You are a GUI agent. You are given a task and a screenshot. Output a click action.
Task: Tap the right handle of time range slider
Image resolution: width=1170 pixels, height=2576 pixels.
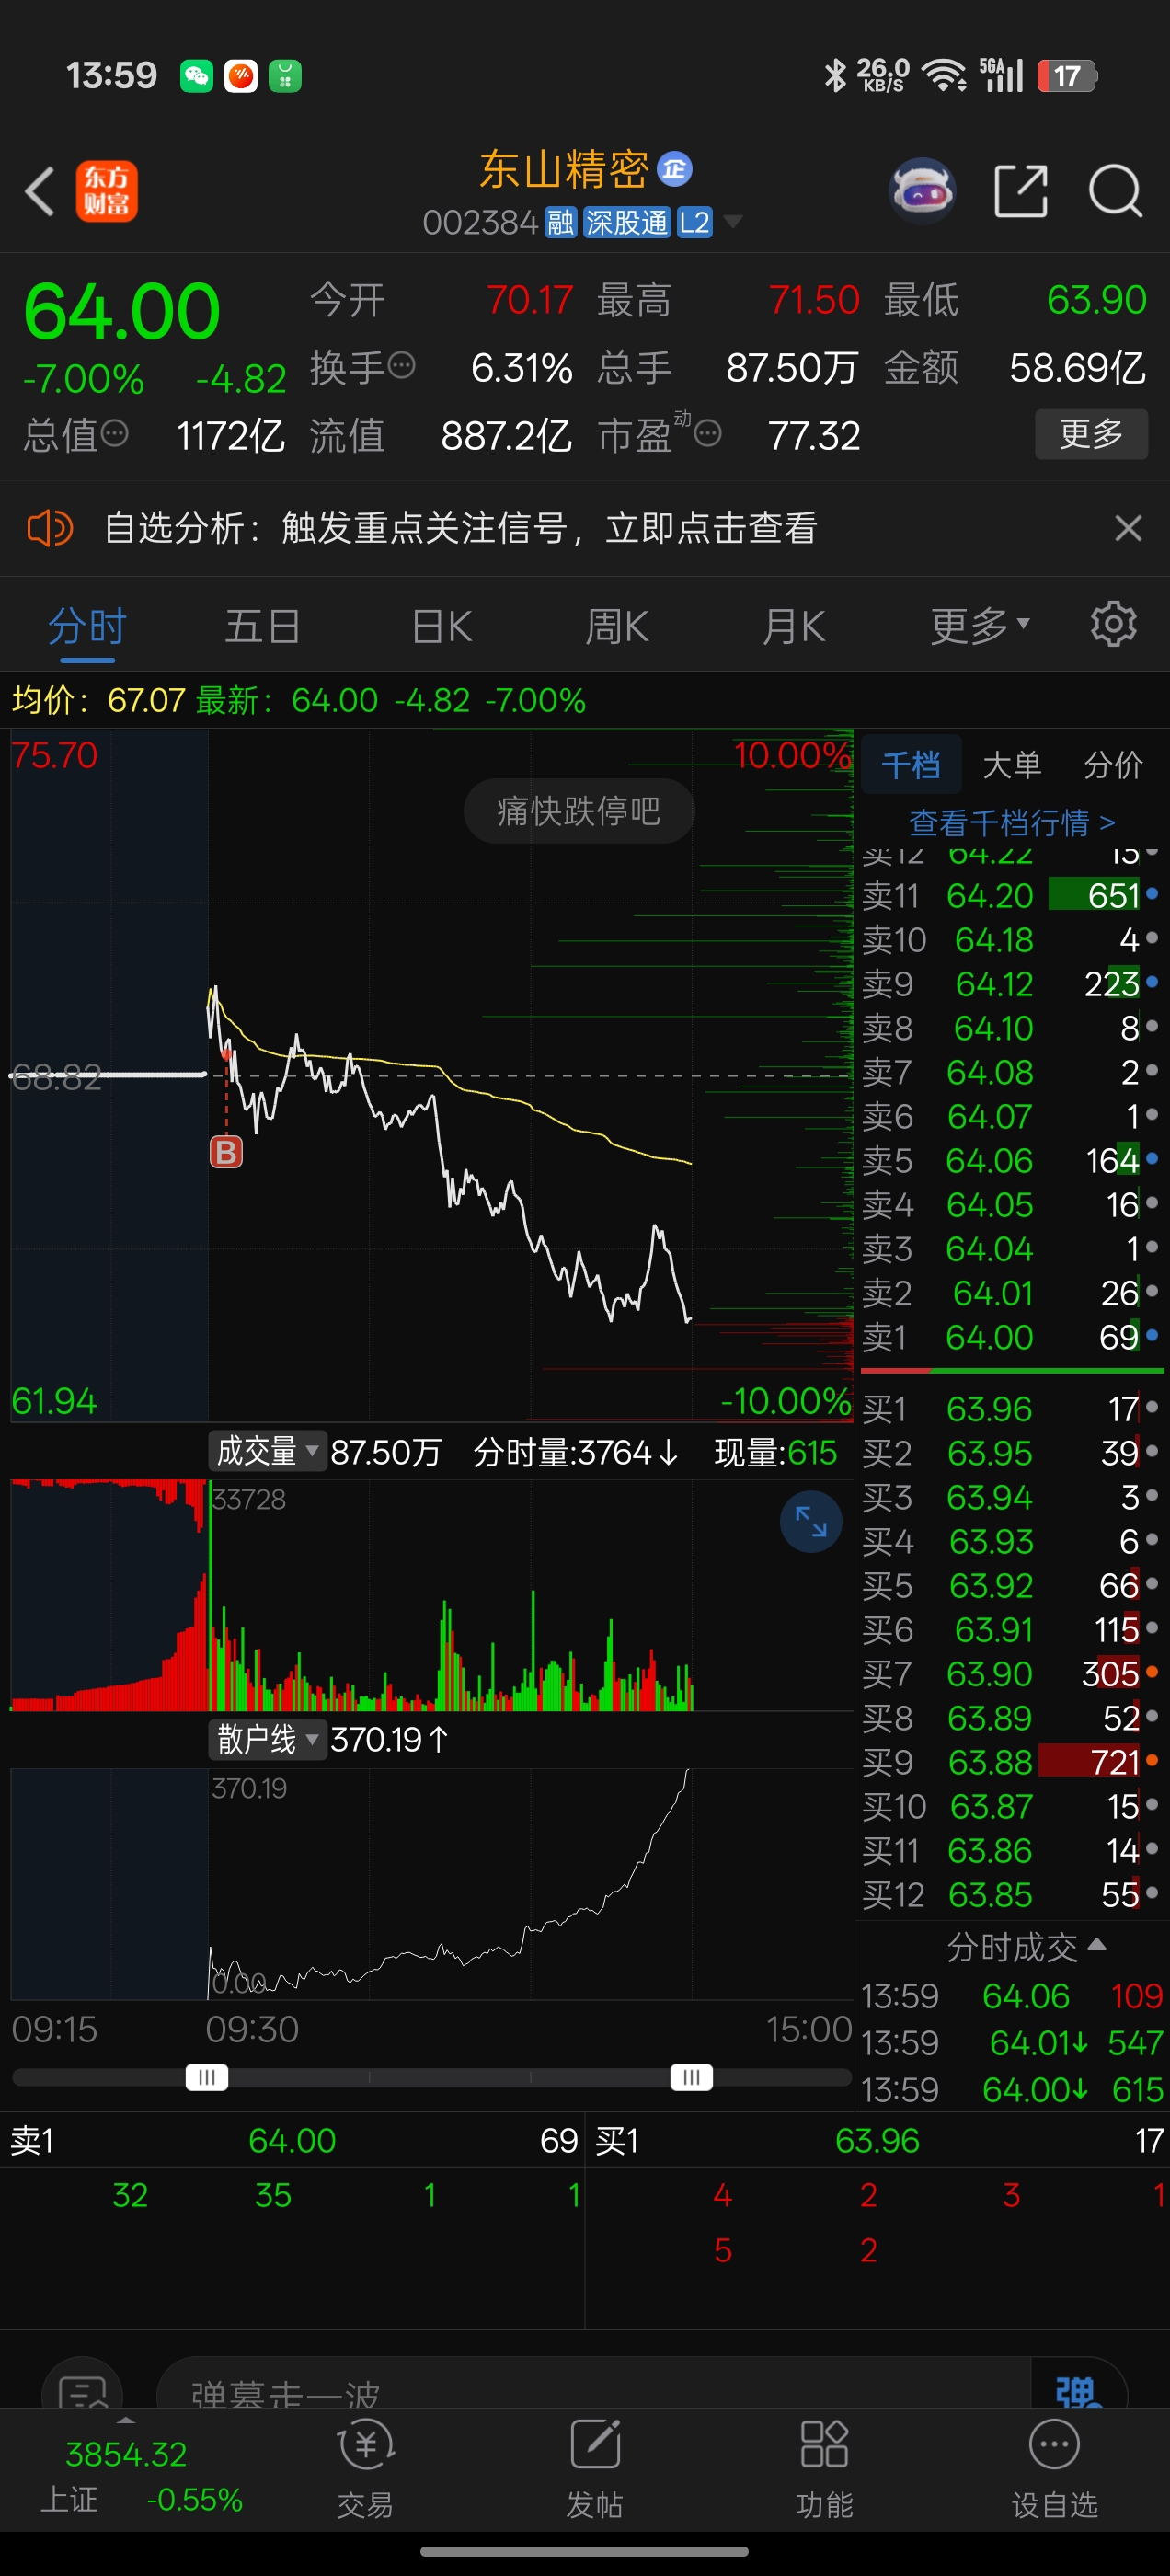pos(691,2077)
